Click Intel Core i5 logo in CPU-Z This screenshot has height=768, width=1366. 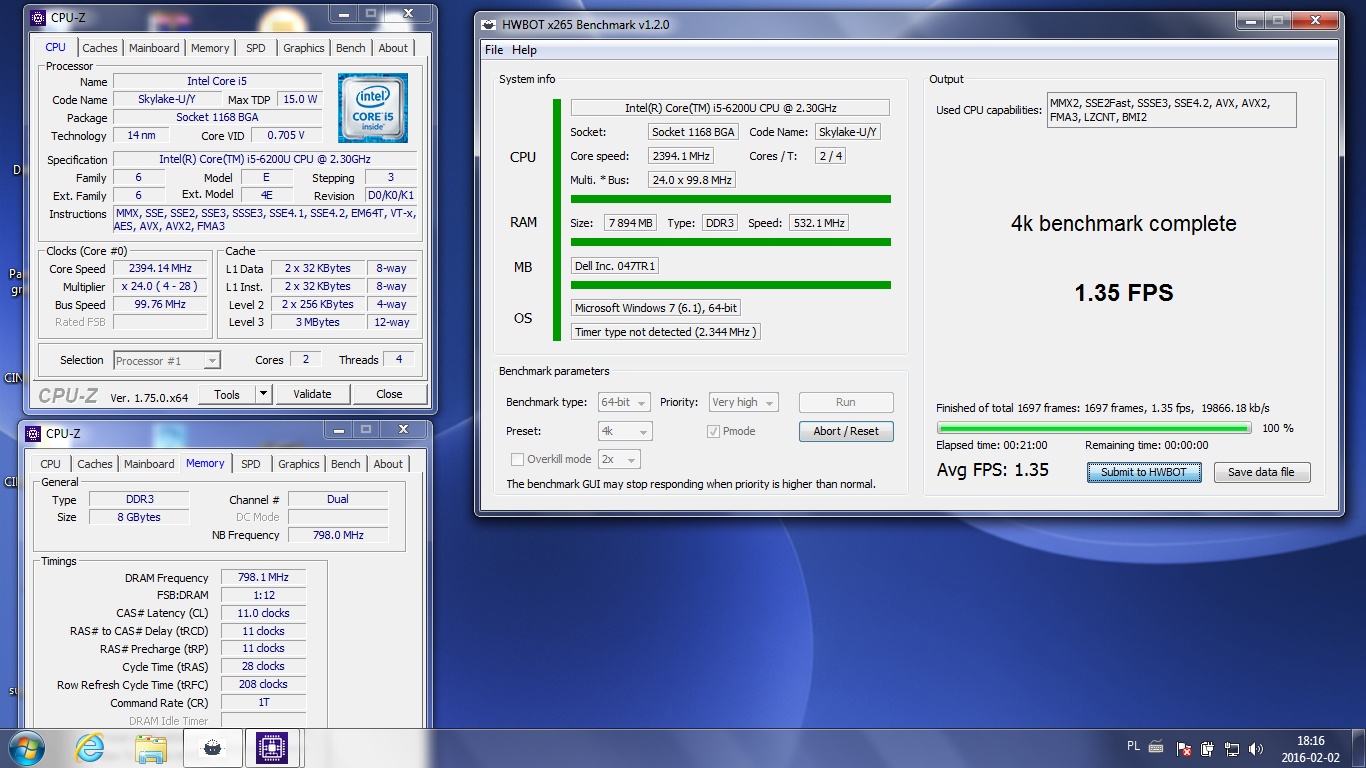tap(372, 108)
